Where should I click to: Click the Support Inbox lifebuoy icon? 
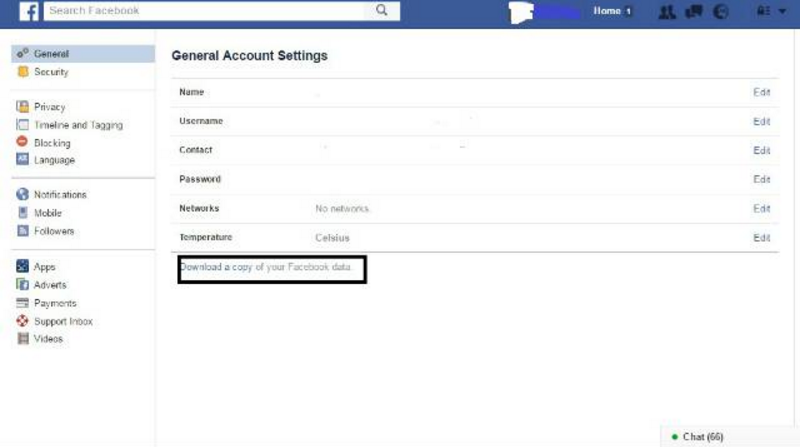22,321
